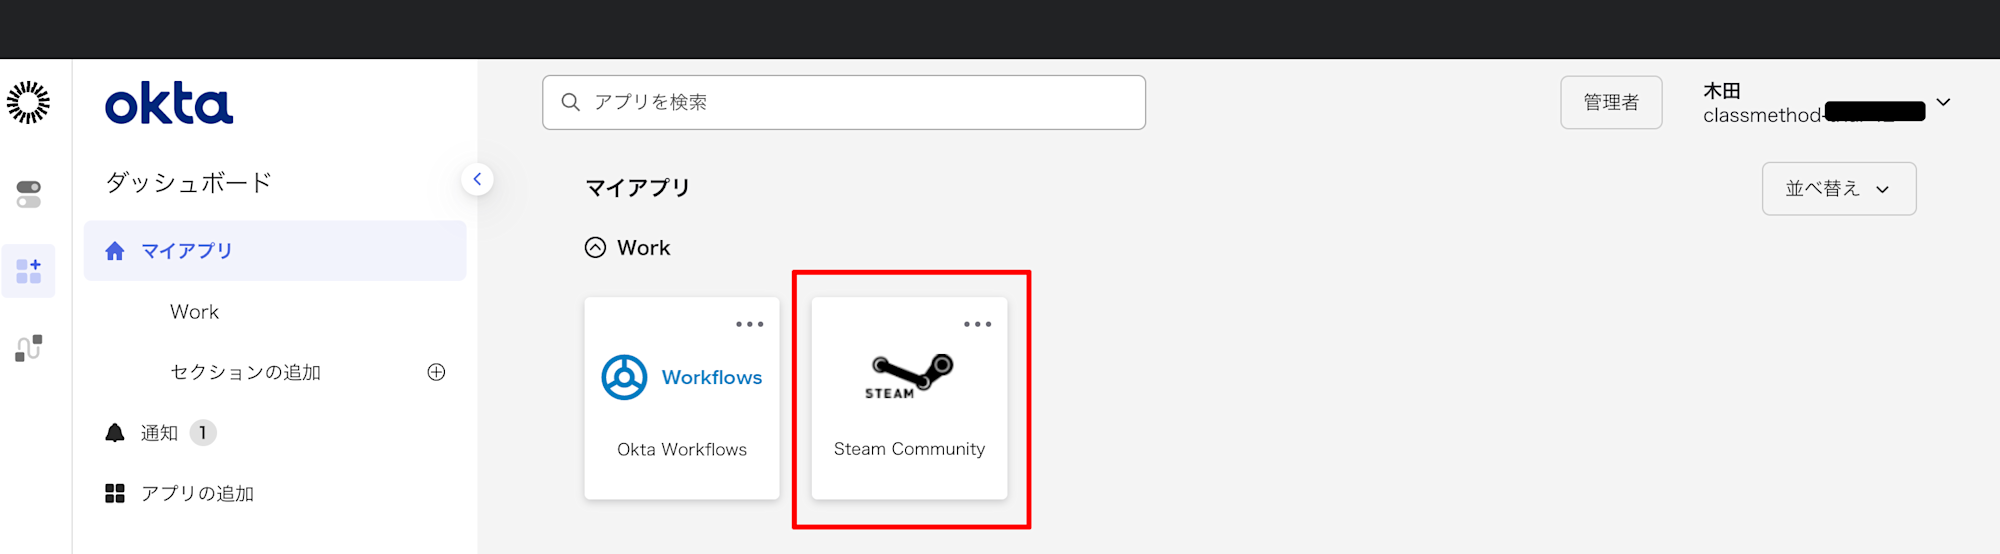The height and width of the screenshot is (554, 2000).
Task: Focus the アプリを検索 search field
Action: tap(844, 102)
